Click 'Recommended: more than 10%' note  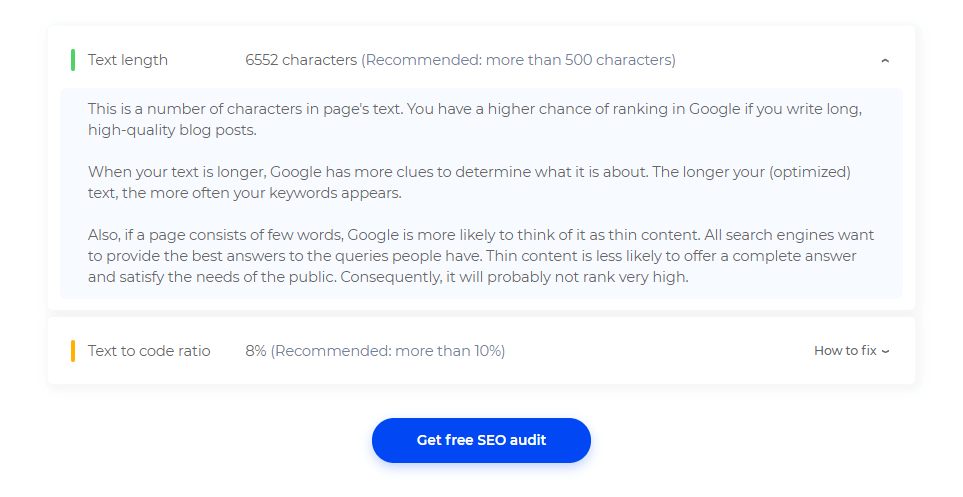[x=388, y=351]
